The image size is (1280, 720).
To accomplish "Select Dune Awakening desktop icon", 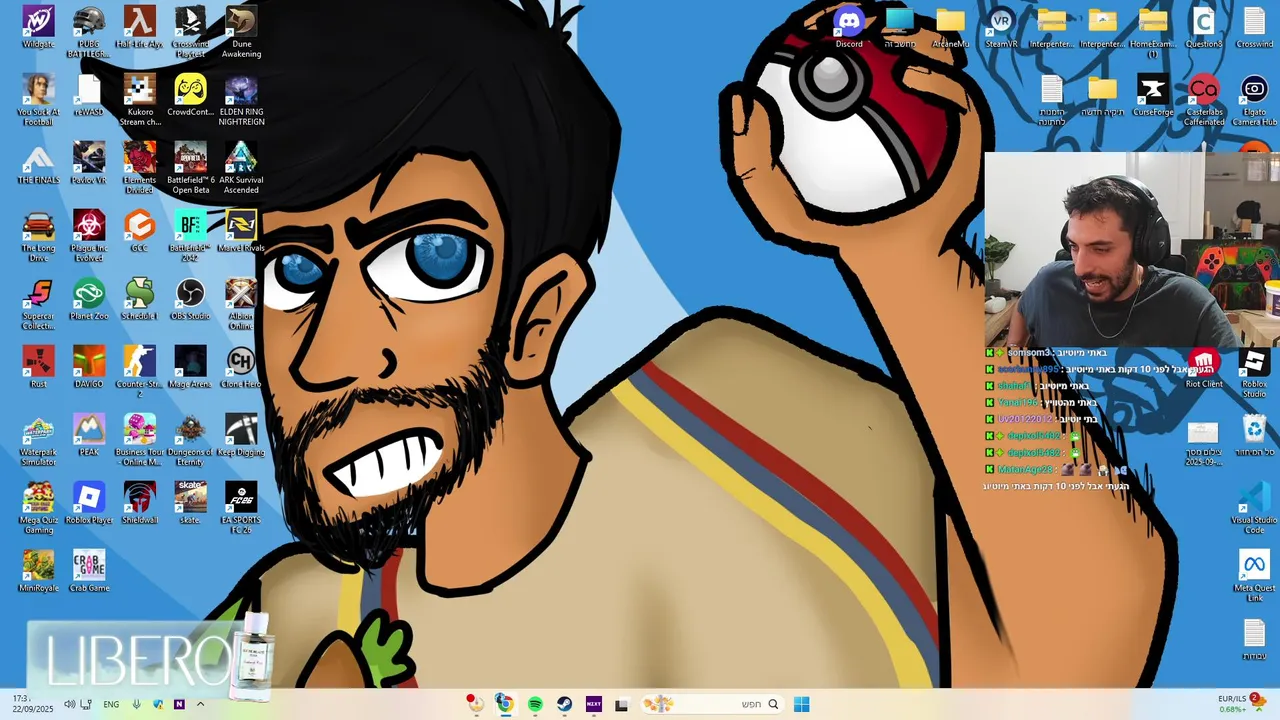I will (241, 32).
